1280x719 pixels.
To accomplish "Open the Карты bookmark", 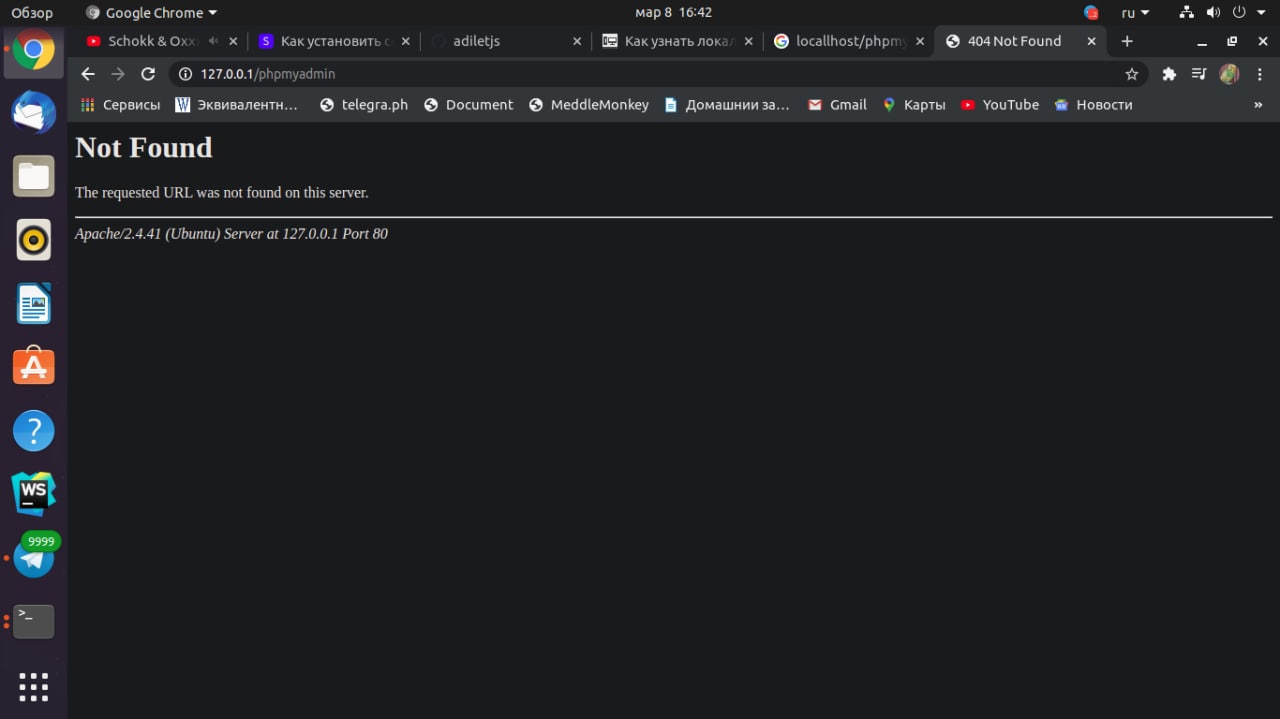I will tap(914, 105).
